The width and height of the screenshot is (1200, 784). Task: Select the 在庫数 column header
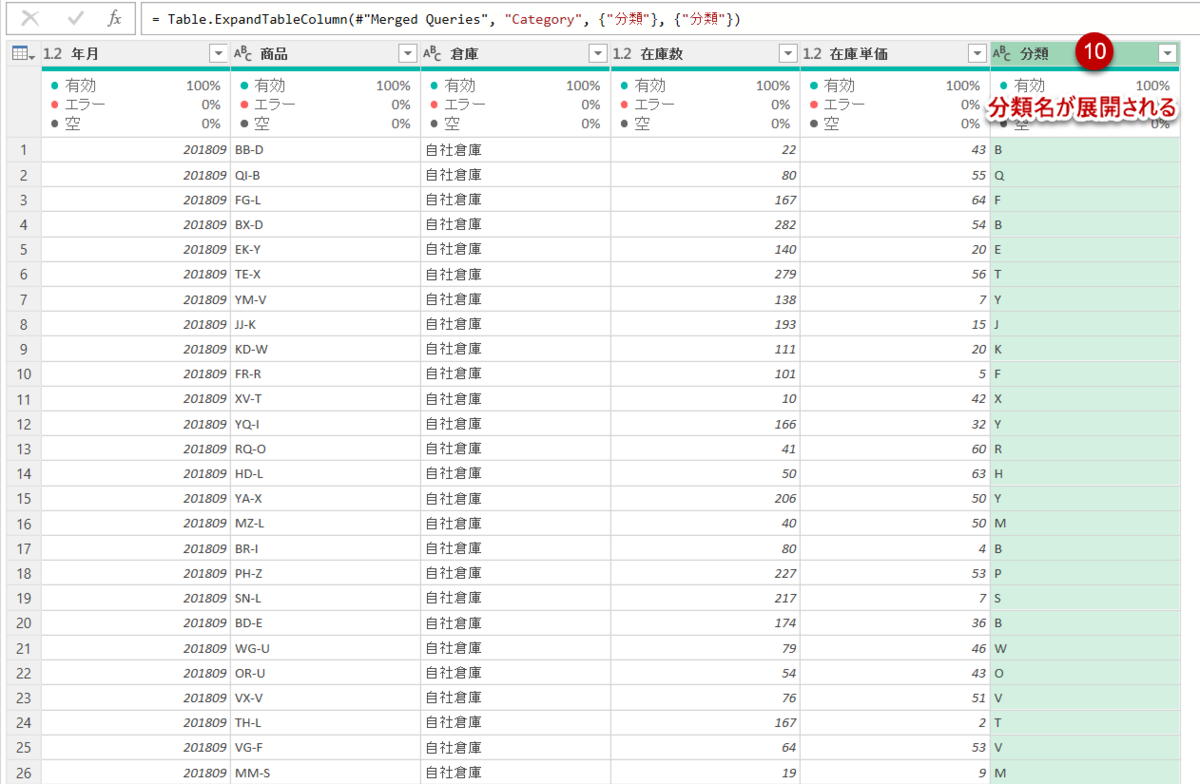click(x=670, y=52)
